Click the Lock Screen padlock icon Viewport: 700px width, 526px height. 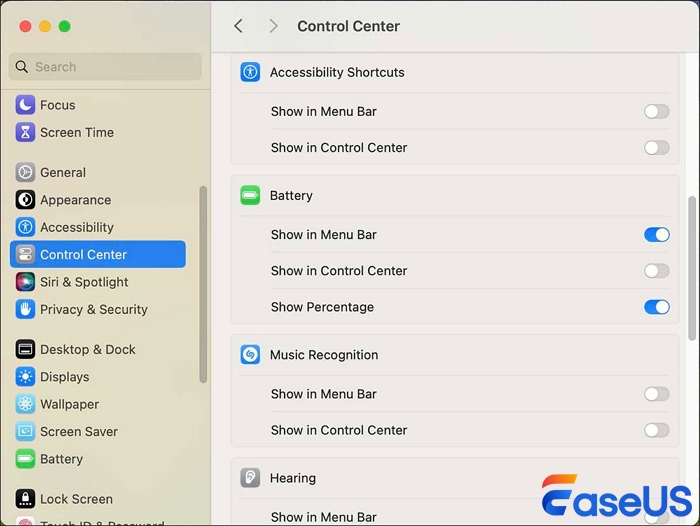[x=25, y=499]
